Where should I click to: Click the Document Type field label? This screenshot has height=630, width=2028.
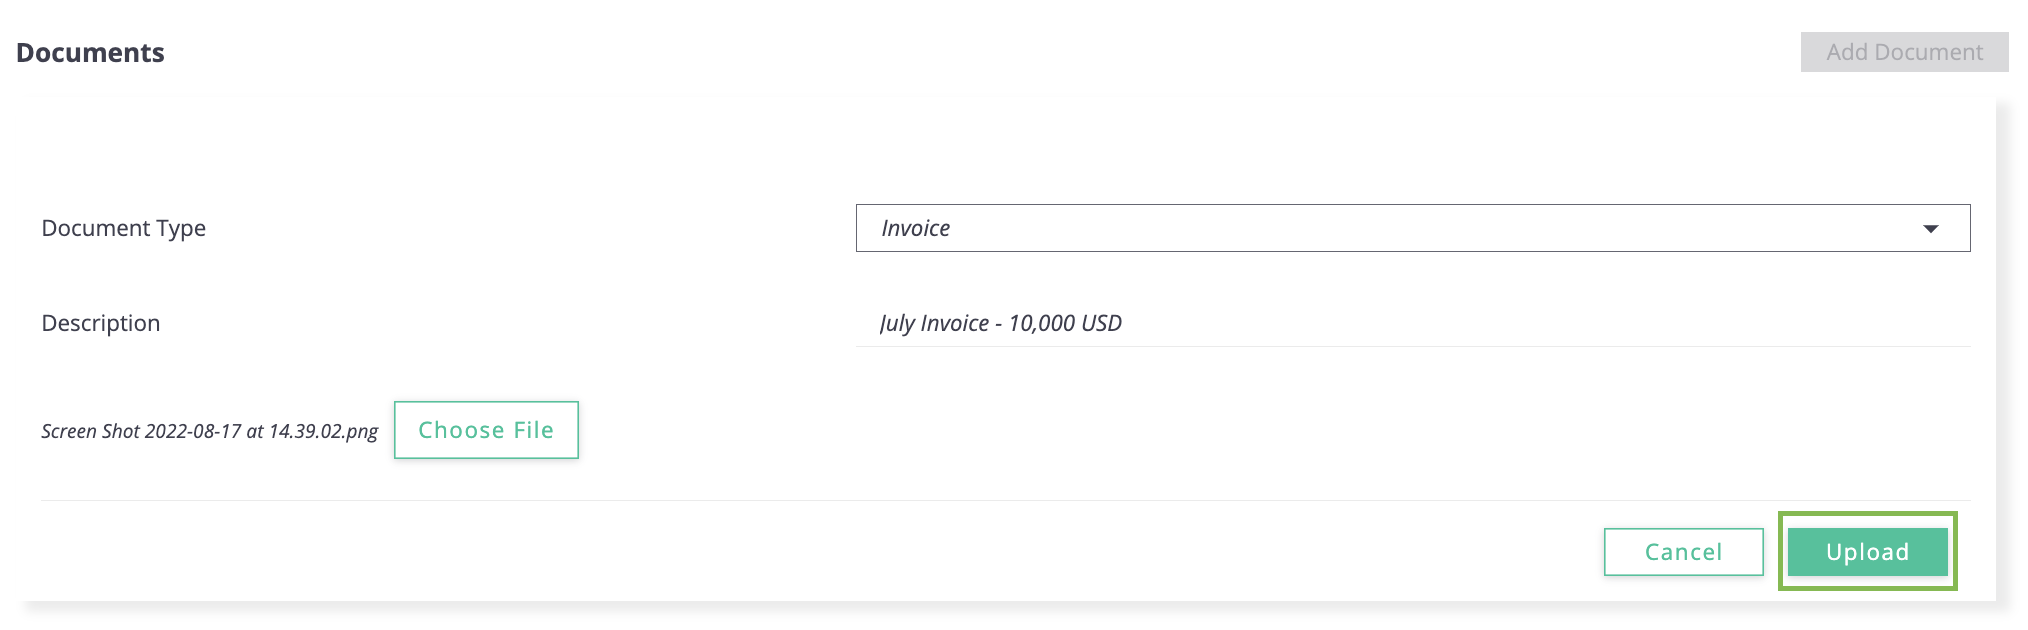tap(123, 229)
